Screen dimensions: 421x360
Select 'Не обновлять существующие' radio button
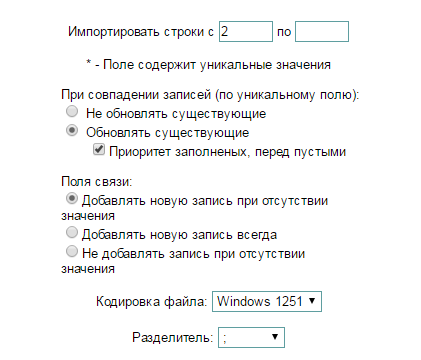pyautogui.click(x=72, y=111)
